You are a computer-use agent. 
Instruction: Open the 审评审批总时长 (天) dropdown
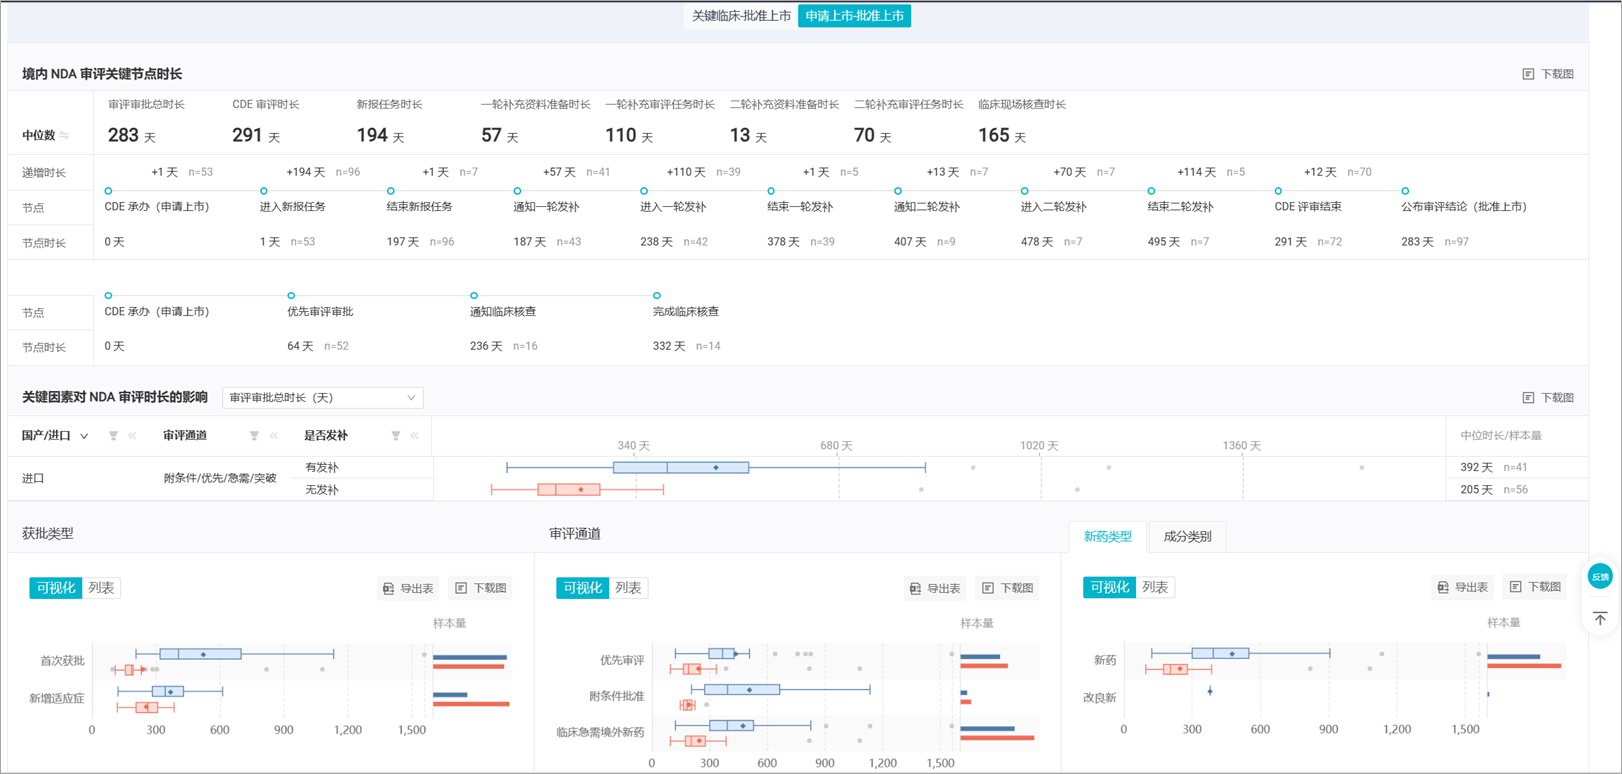click(x=322, y=398)
